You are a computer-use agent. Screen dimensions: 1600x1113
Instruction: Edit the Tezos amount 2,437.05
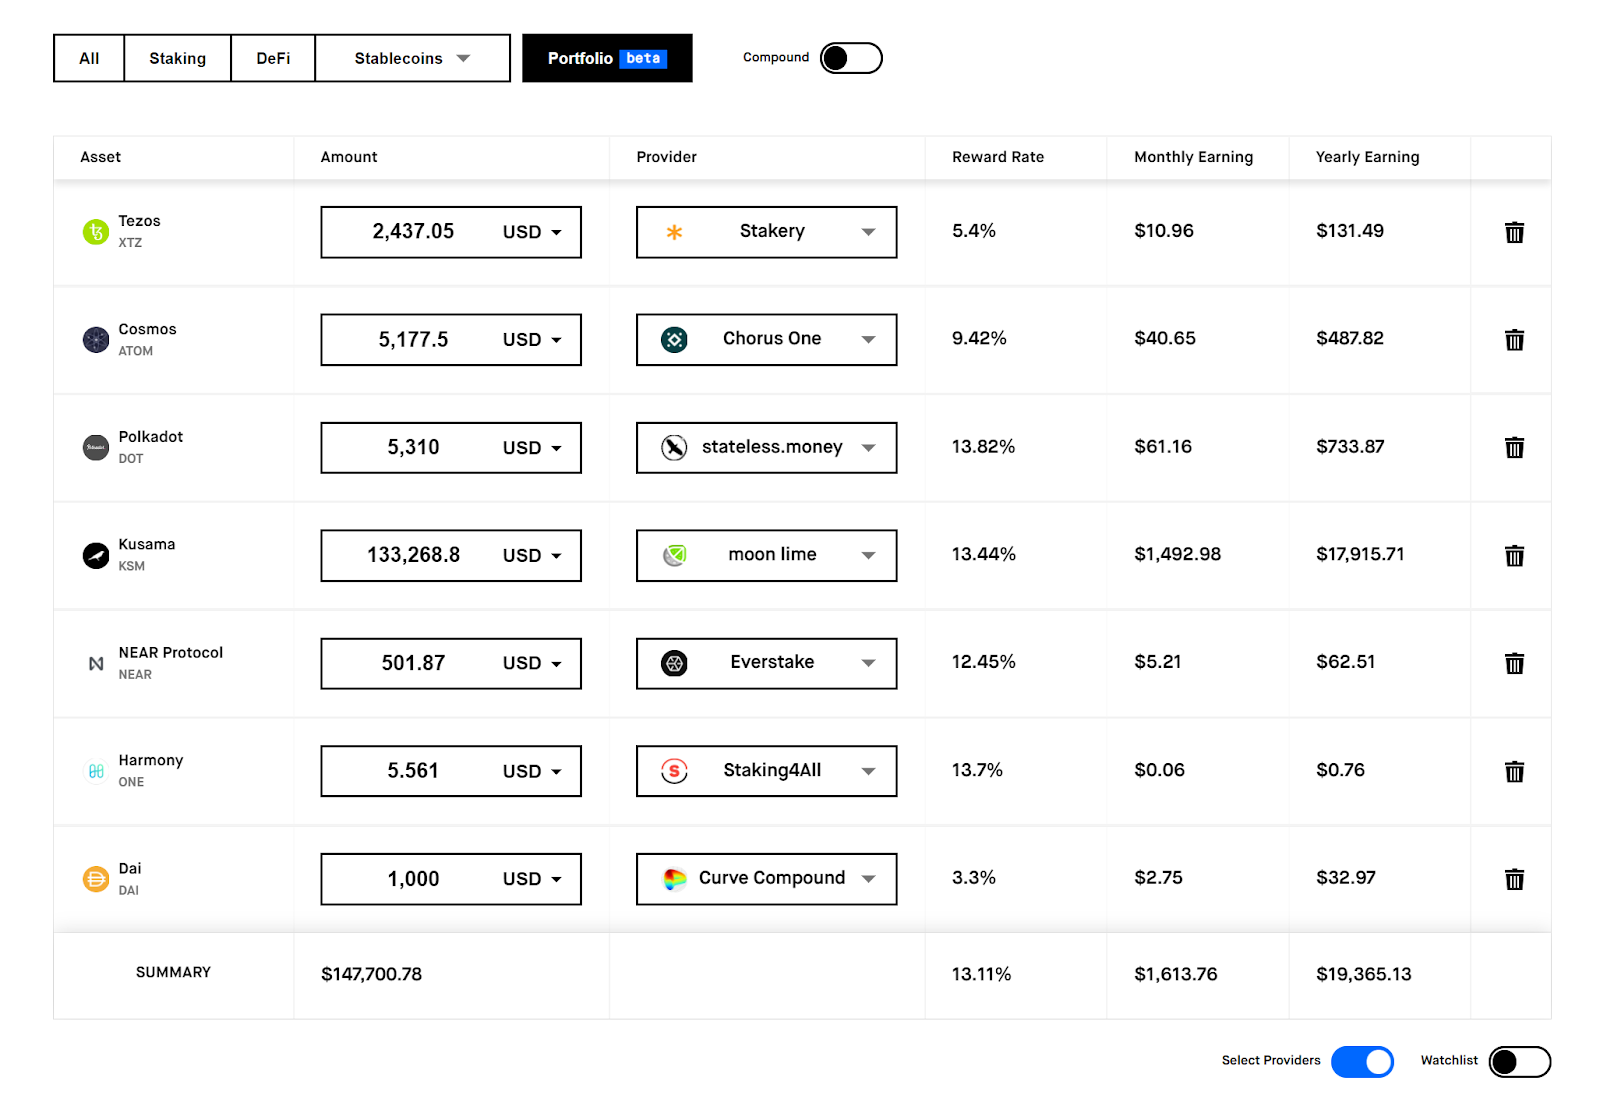[x=413, y=232]
